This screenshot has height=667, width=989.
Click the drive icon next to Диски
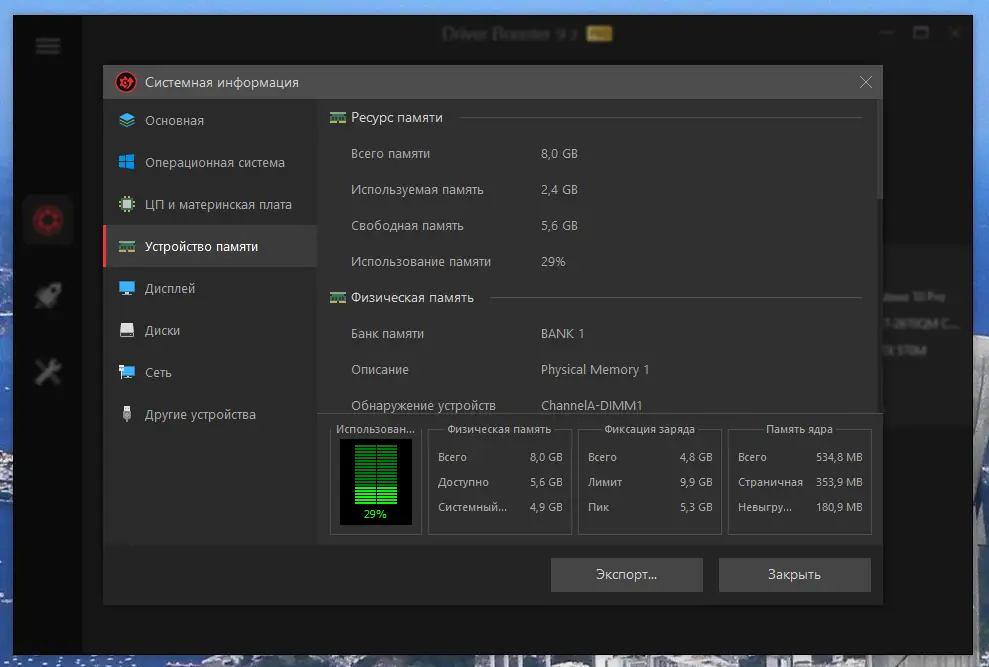pyautogui.click(x=127, y=330)
